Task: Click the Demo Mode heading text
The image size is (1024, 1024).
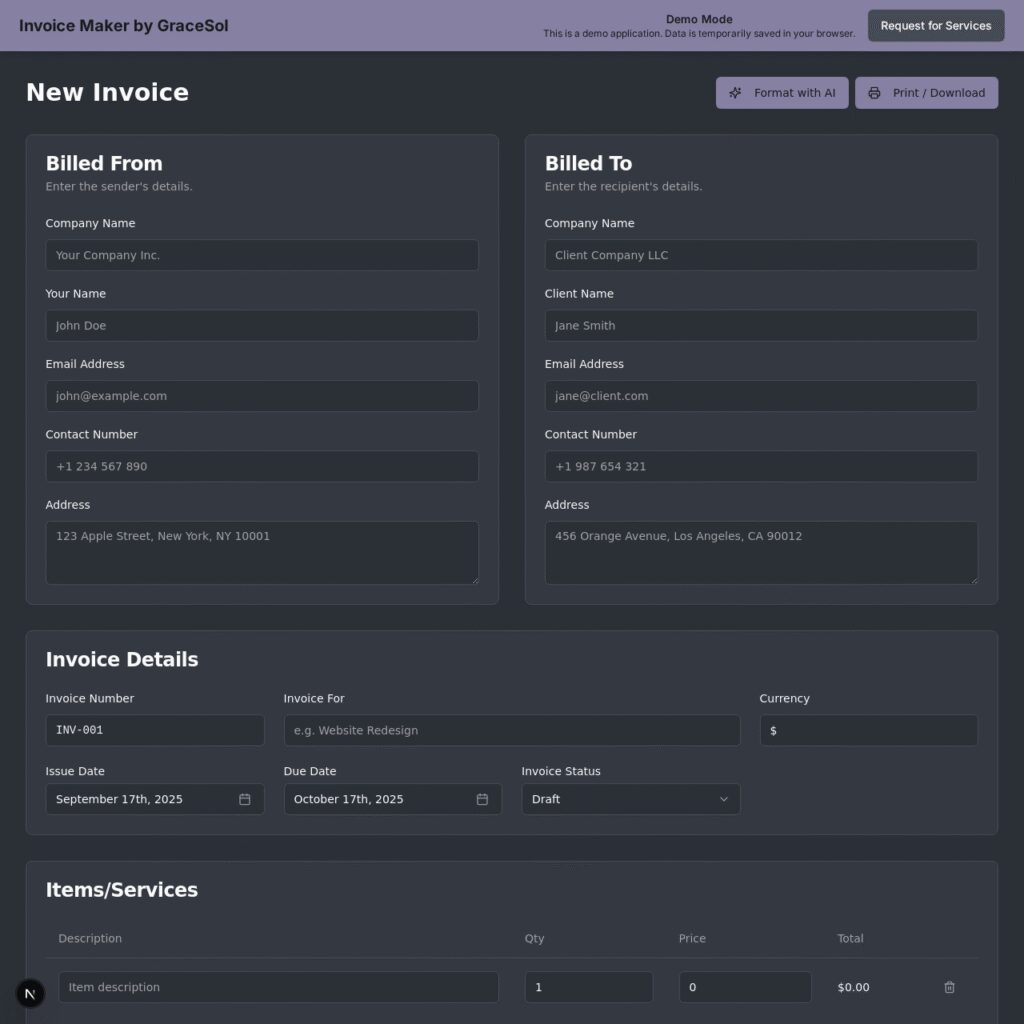Action: 699,20
